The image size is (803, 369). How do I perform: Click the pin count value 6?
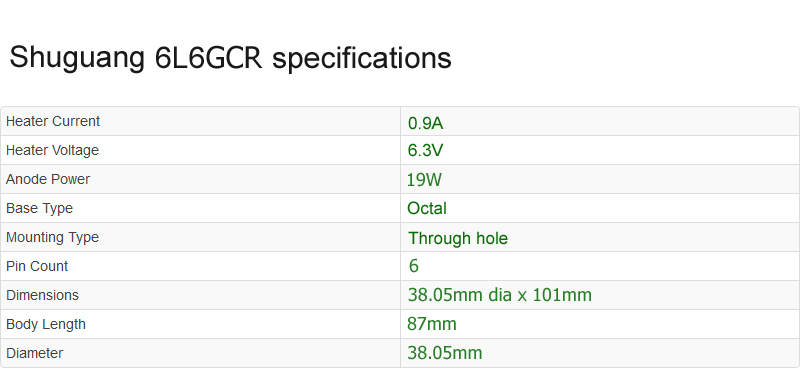(x=414, y=266)
